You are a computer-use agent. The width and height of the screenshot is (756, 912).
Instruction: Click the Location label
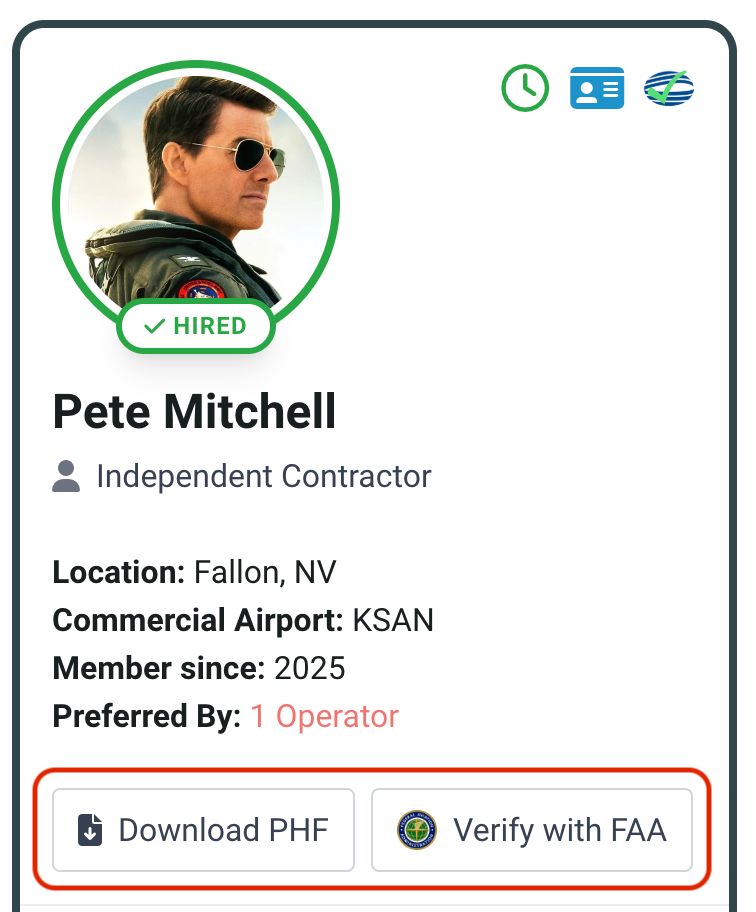pyautogui.click(x=118, y=572)
